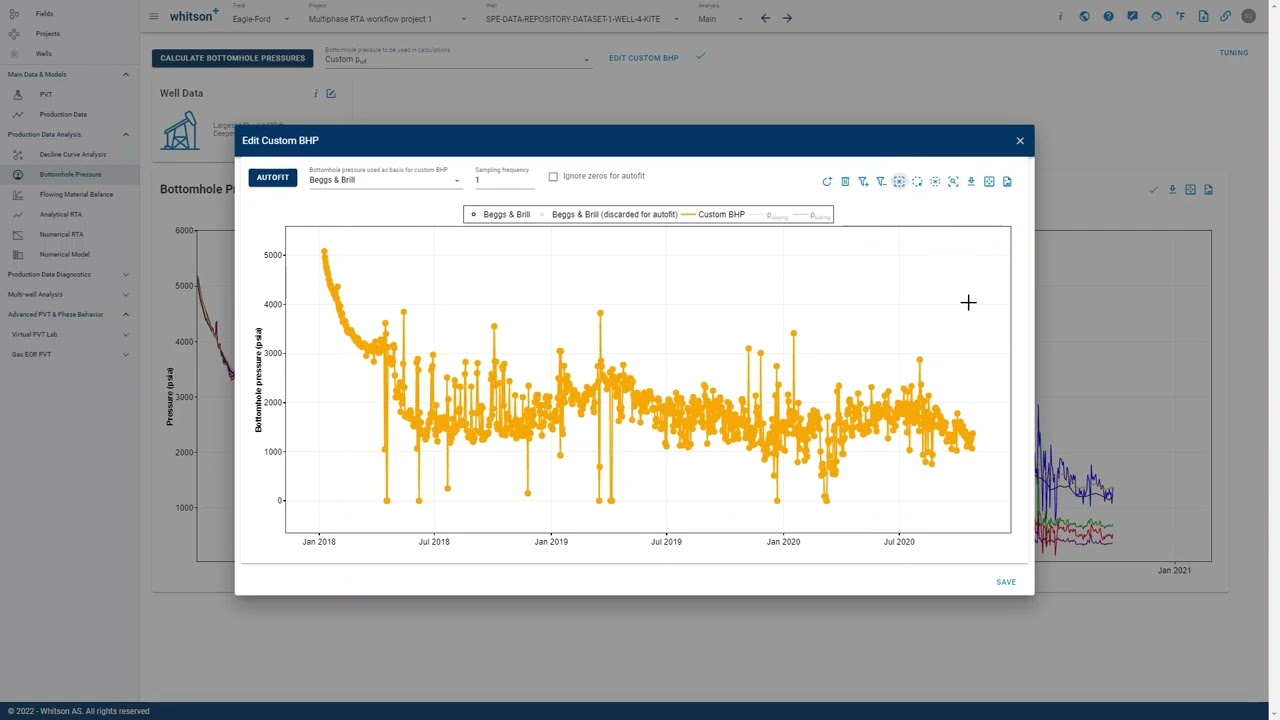Click the cloud link icon in top bar
The width and height of the screenshot is (1280, 720).
pyautogui.click(x=1157, y=17)
